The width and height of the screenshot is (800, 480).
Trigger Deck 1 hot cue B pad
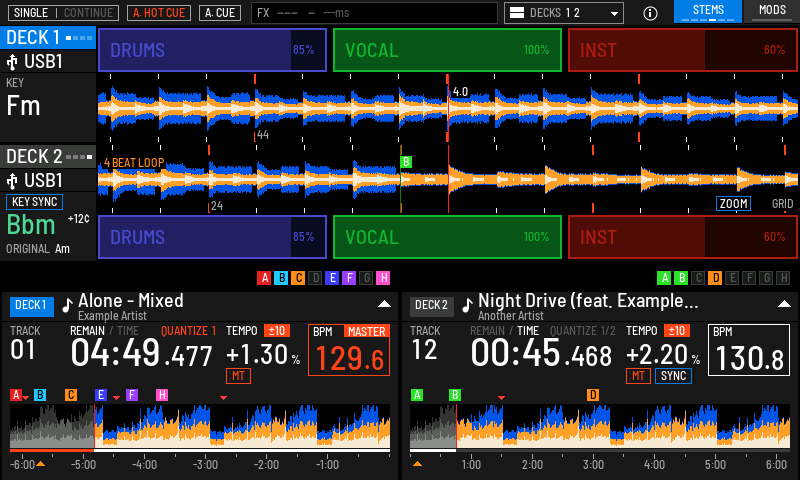click(281, 278)
